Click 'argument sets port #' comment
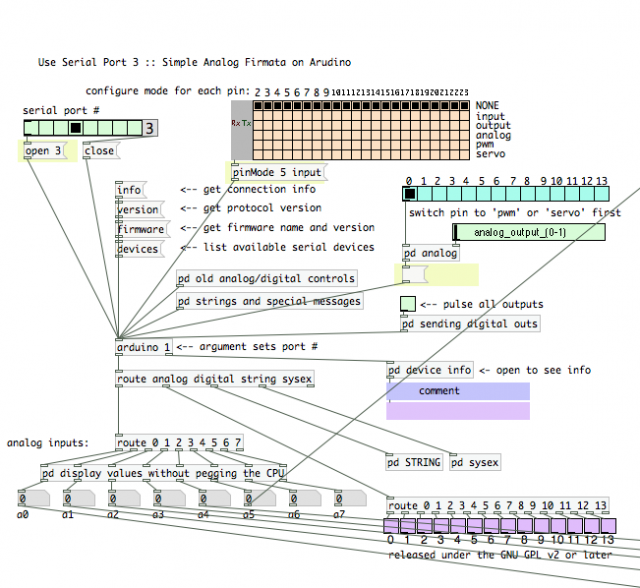 247,347
